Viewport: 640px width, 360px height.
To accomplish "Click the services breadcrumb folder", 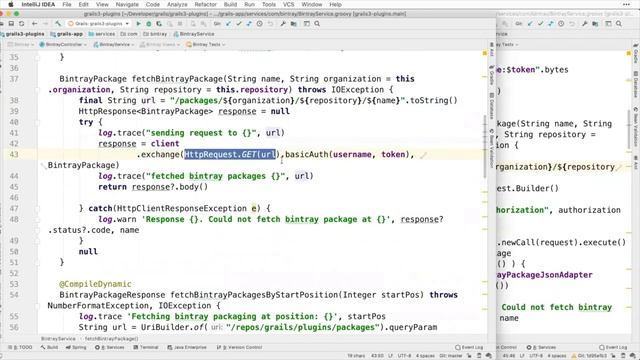I will [x=102, y=34].
